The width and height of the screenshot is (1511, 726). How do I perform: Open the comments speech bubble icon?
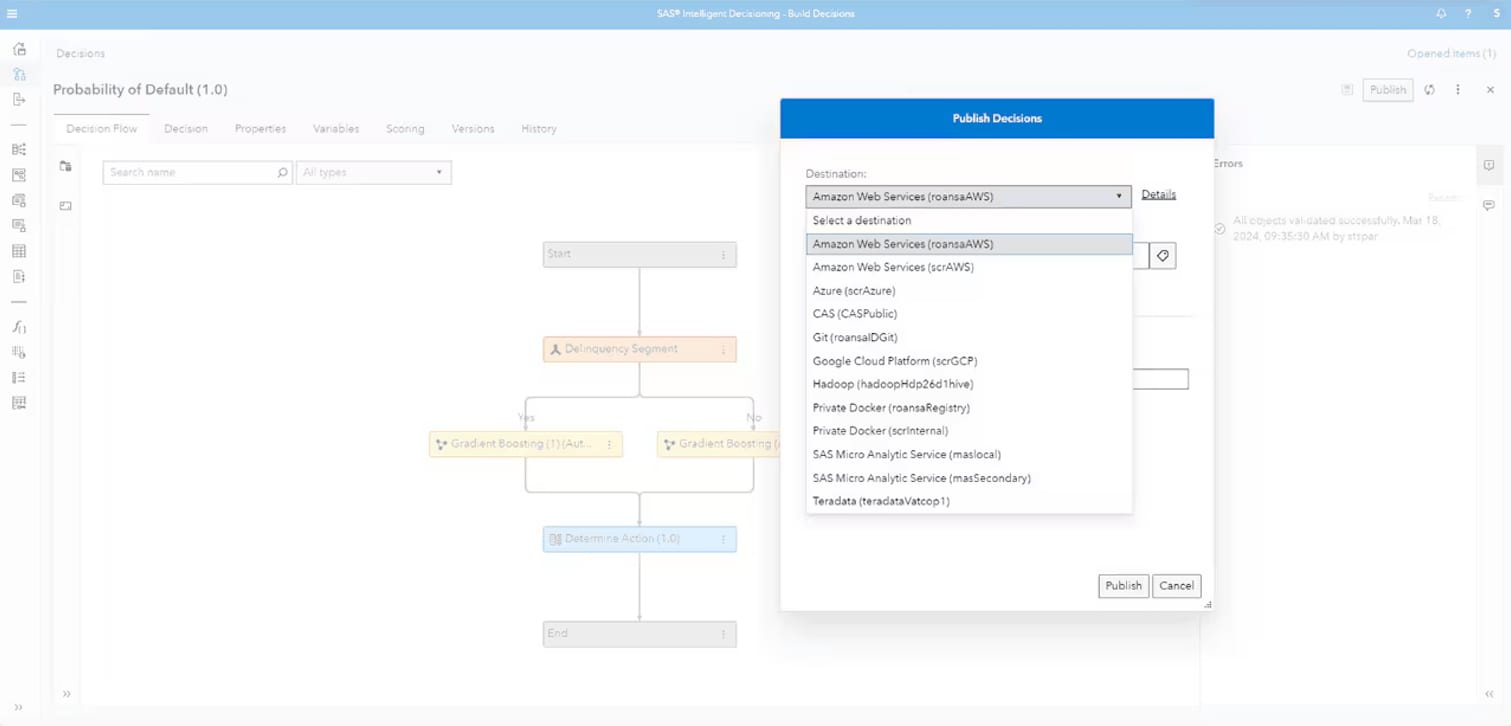coord(1489,205)
